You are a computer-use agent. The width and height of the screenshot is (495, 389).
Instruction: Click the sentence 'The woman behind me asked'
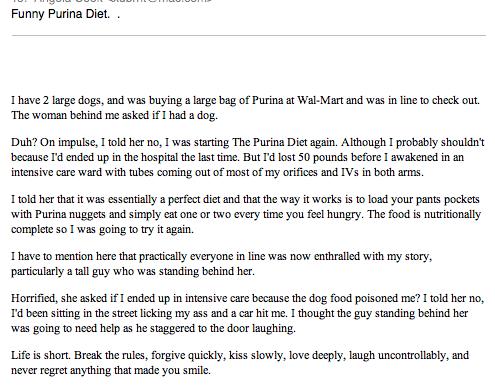pyautogui.click(x=80, y=115)
